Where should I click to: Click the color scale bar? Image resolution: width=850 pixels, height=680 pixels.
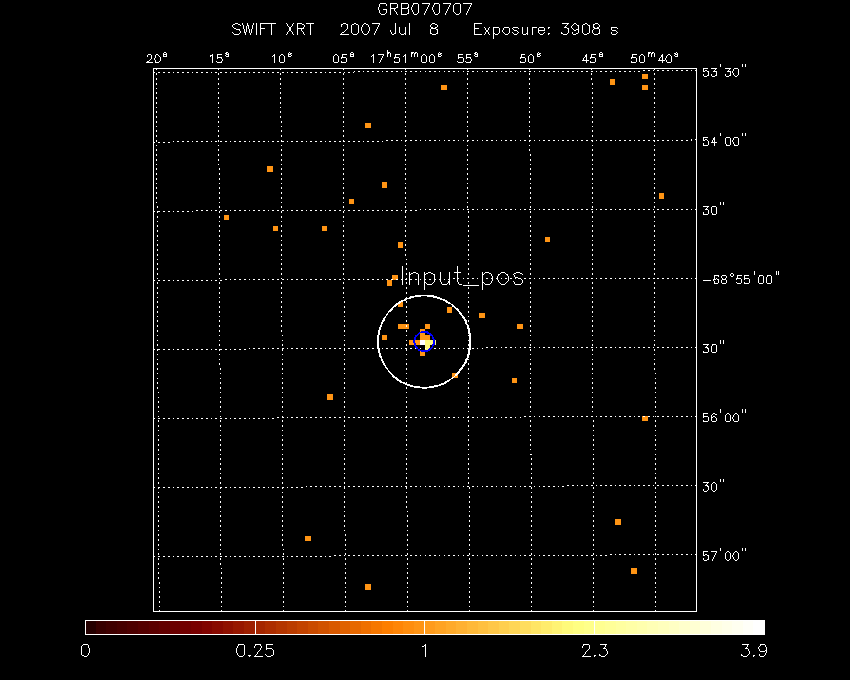[425, 627]
